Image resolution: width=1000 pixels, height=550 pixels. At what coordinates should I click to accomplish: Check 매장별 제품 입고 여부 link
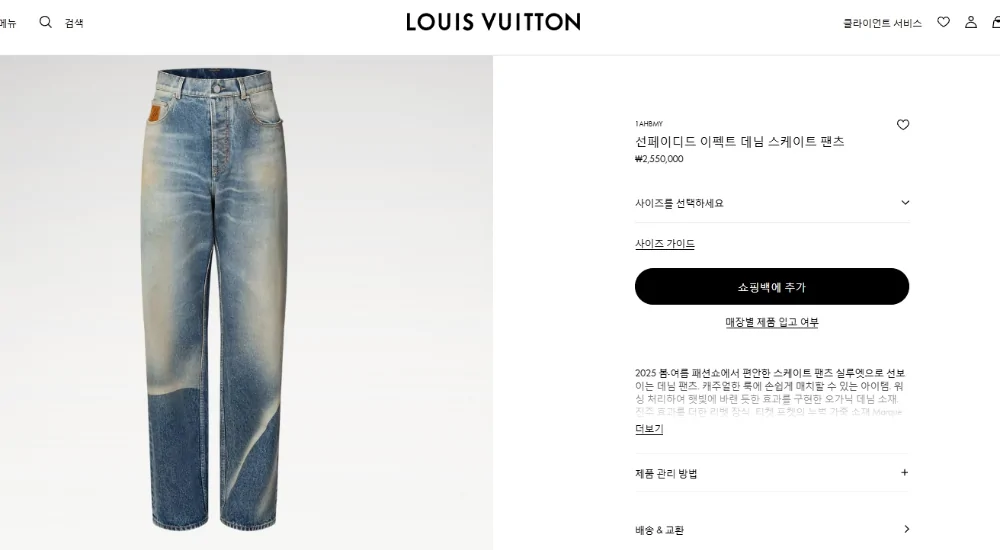(772, 322)
